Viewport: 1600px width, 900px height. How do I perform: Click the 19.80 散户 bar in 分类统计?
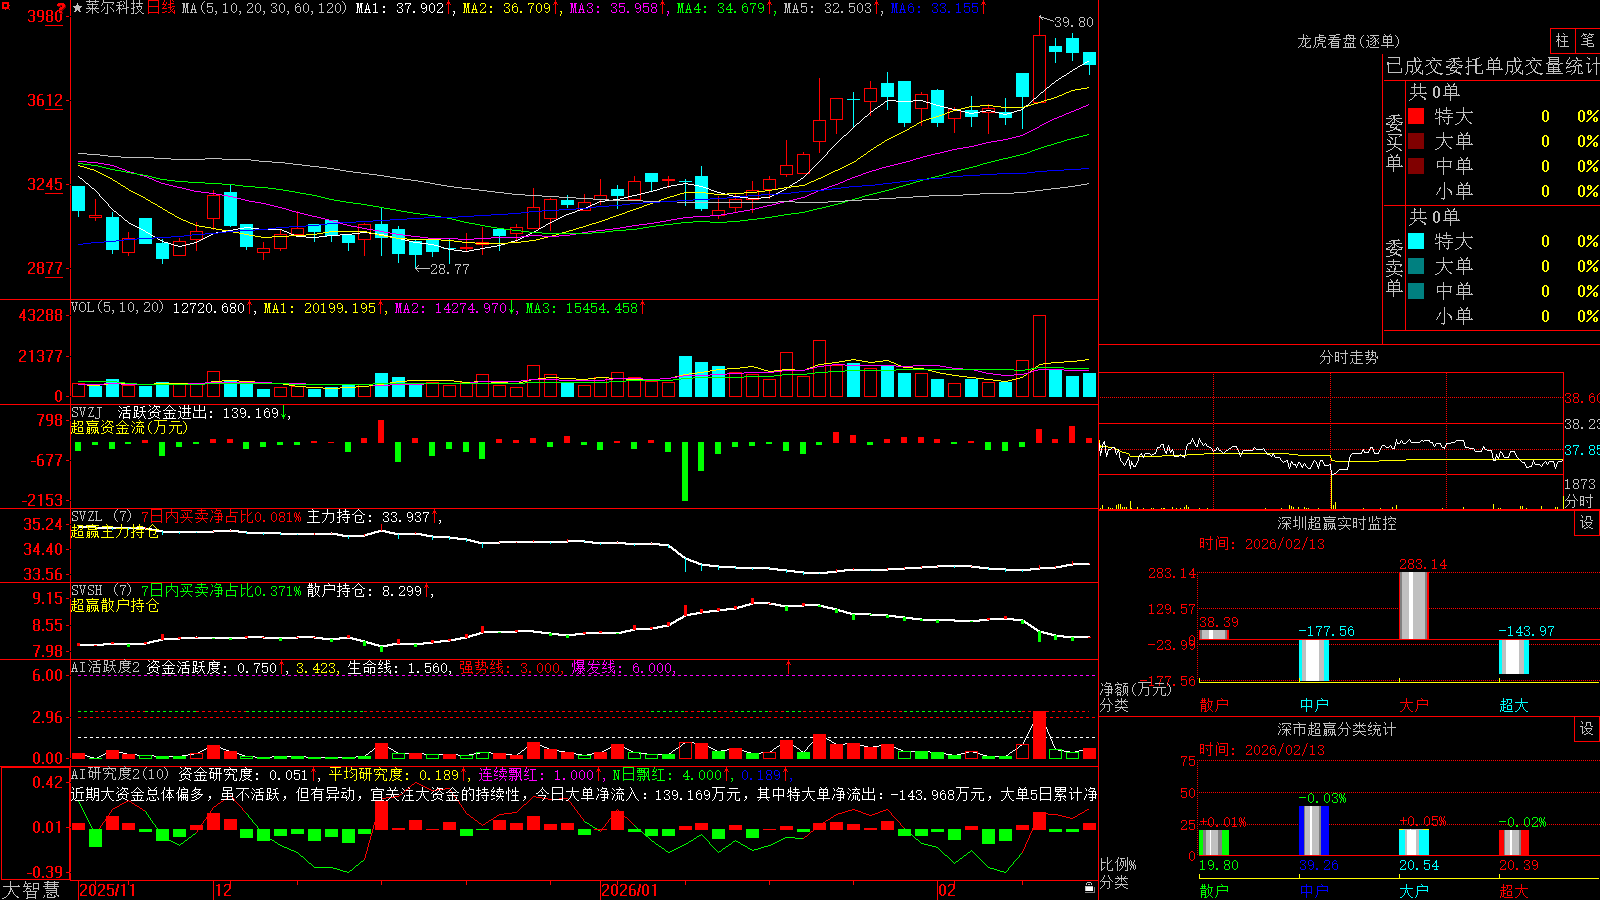point(1213,843)
